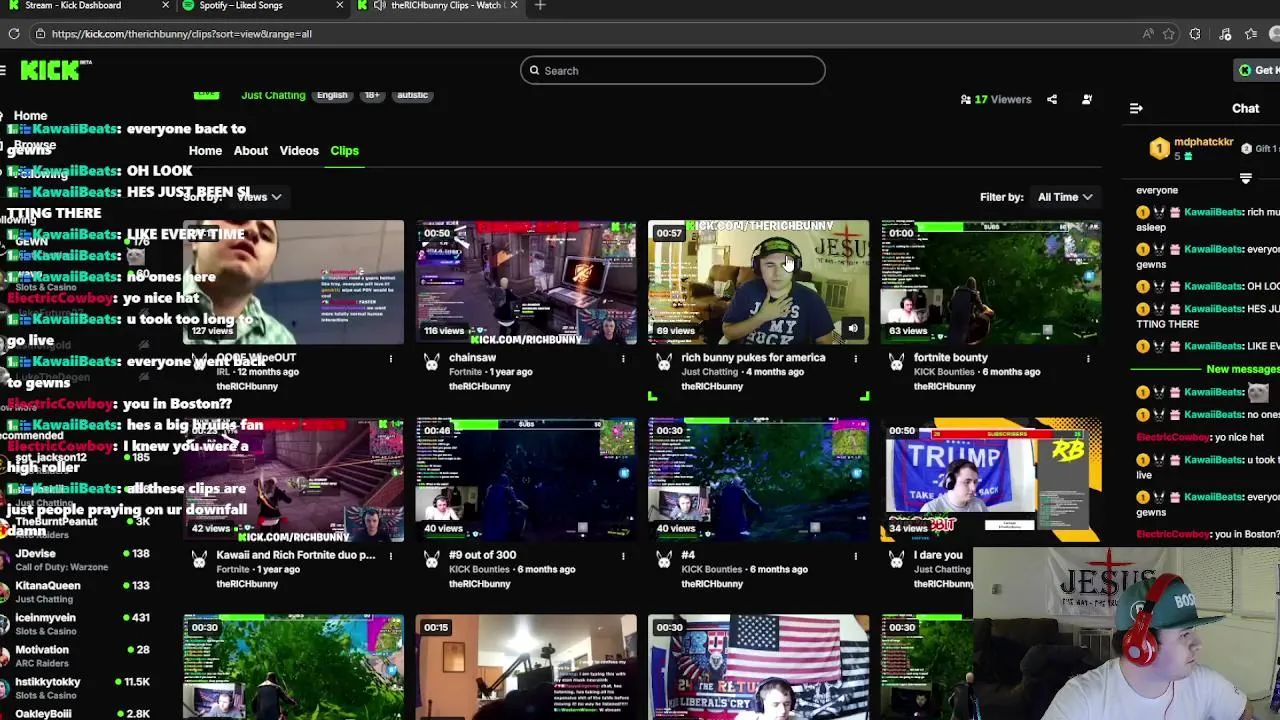Open the browser extensions puzzle icon

(x=1195, y=34)
